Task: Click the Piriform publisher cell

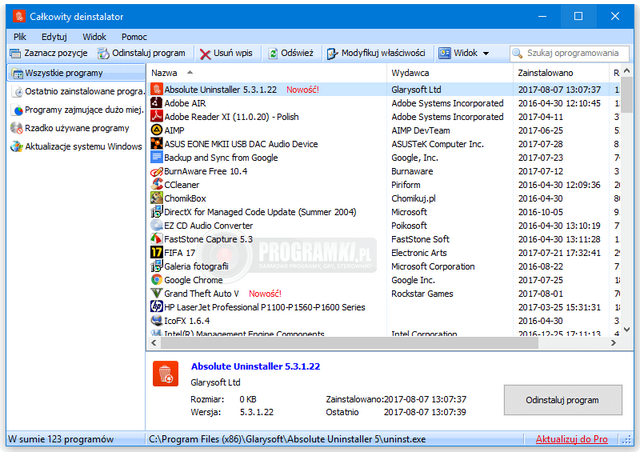Action: click(406, 185)
